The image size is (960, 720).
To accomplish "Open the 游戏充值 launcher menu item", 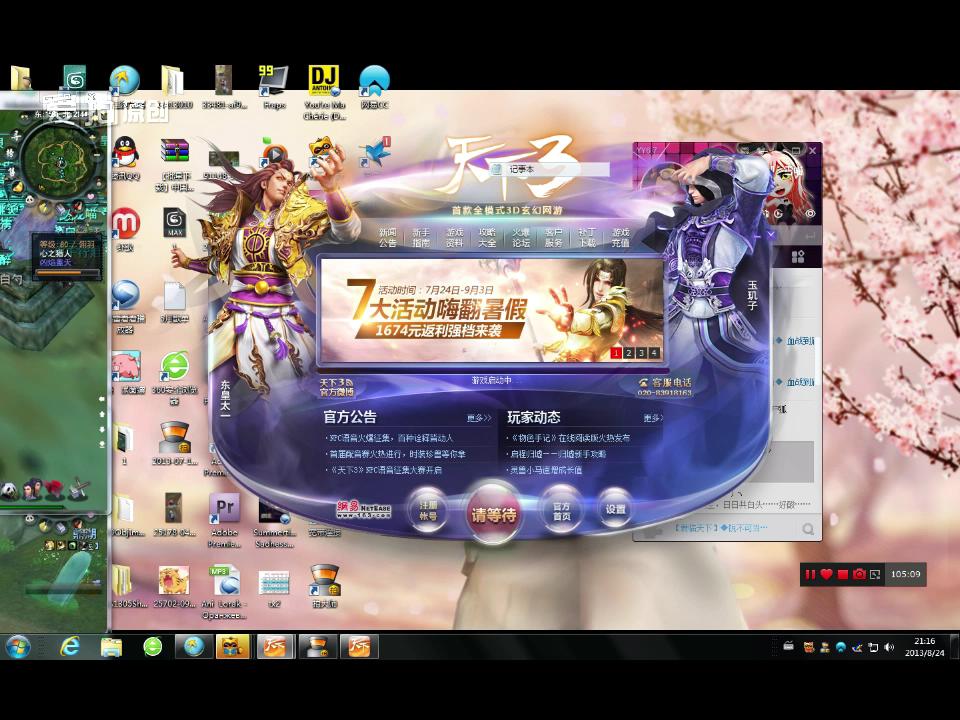I will point(620,238).
